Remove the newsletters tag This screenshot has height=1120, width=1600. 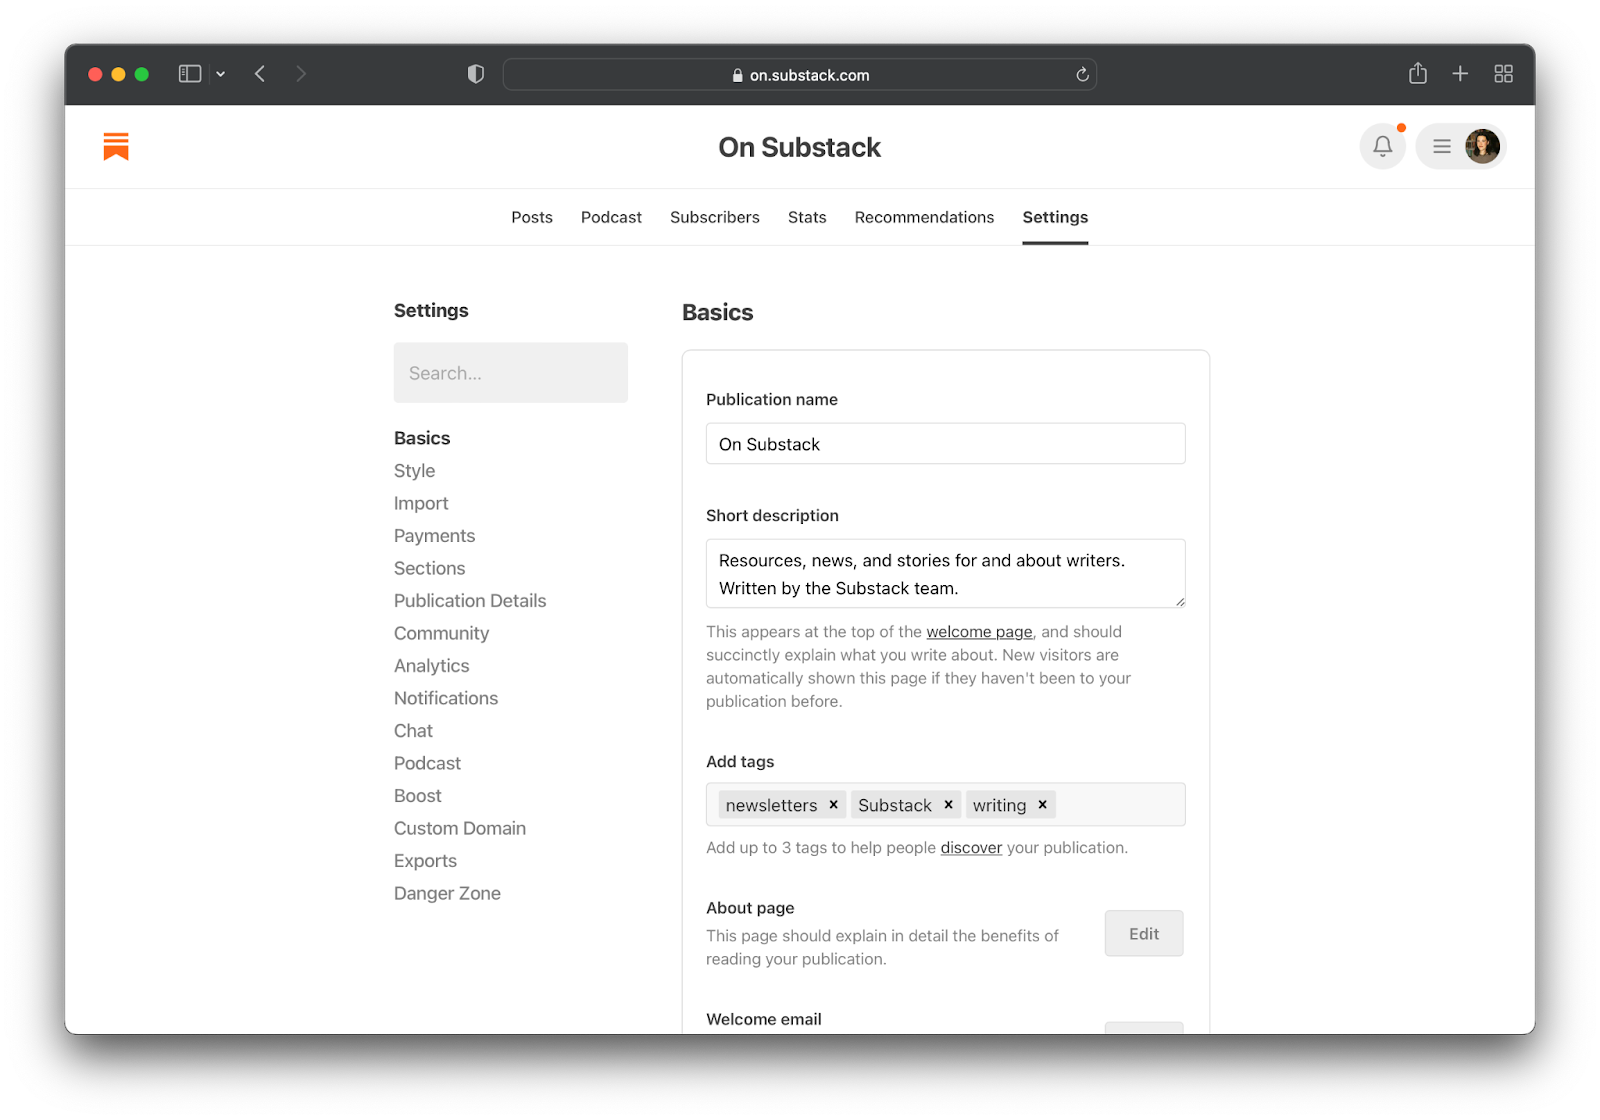(x=833, y=804)
